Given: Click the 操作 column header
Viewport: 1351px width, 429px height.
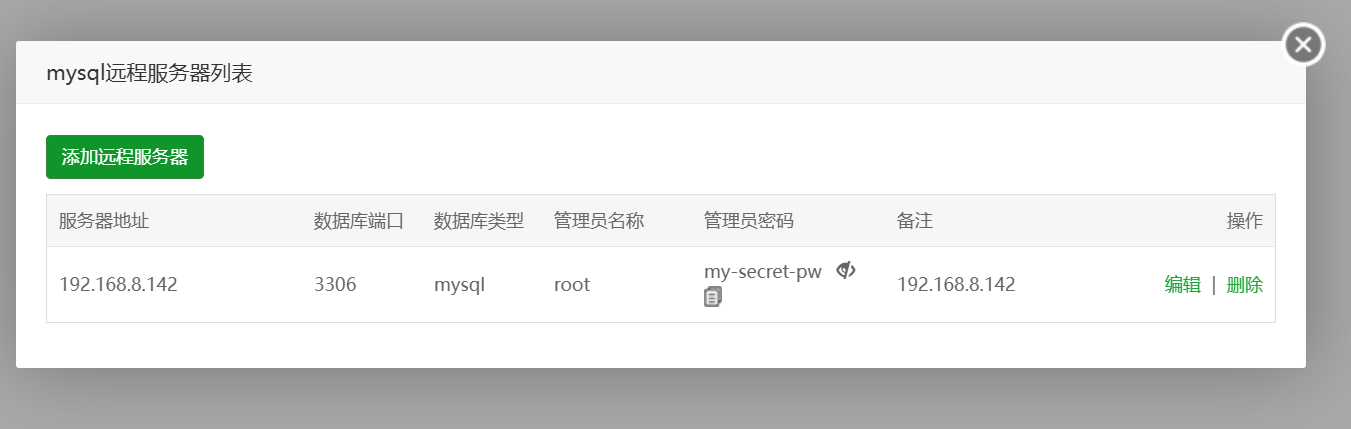Looking at the screenshot, I should coord(1245,221).
